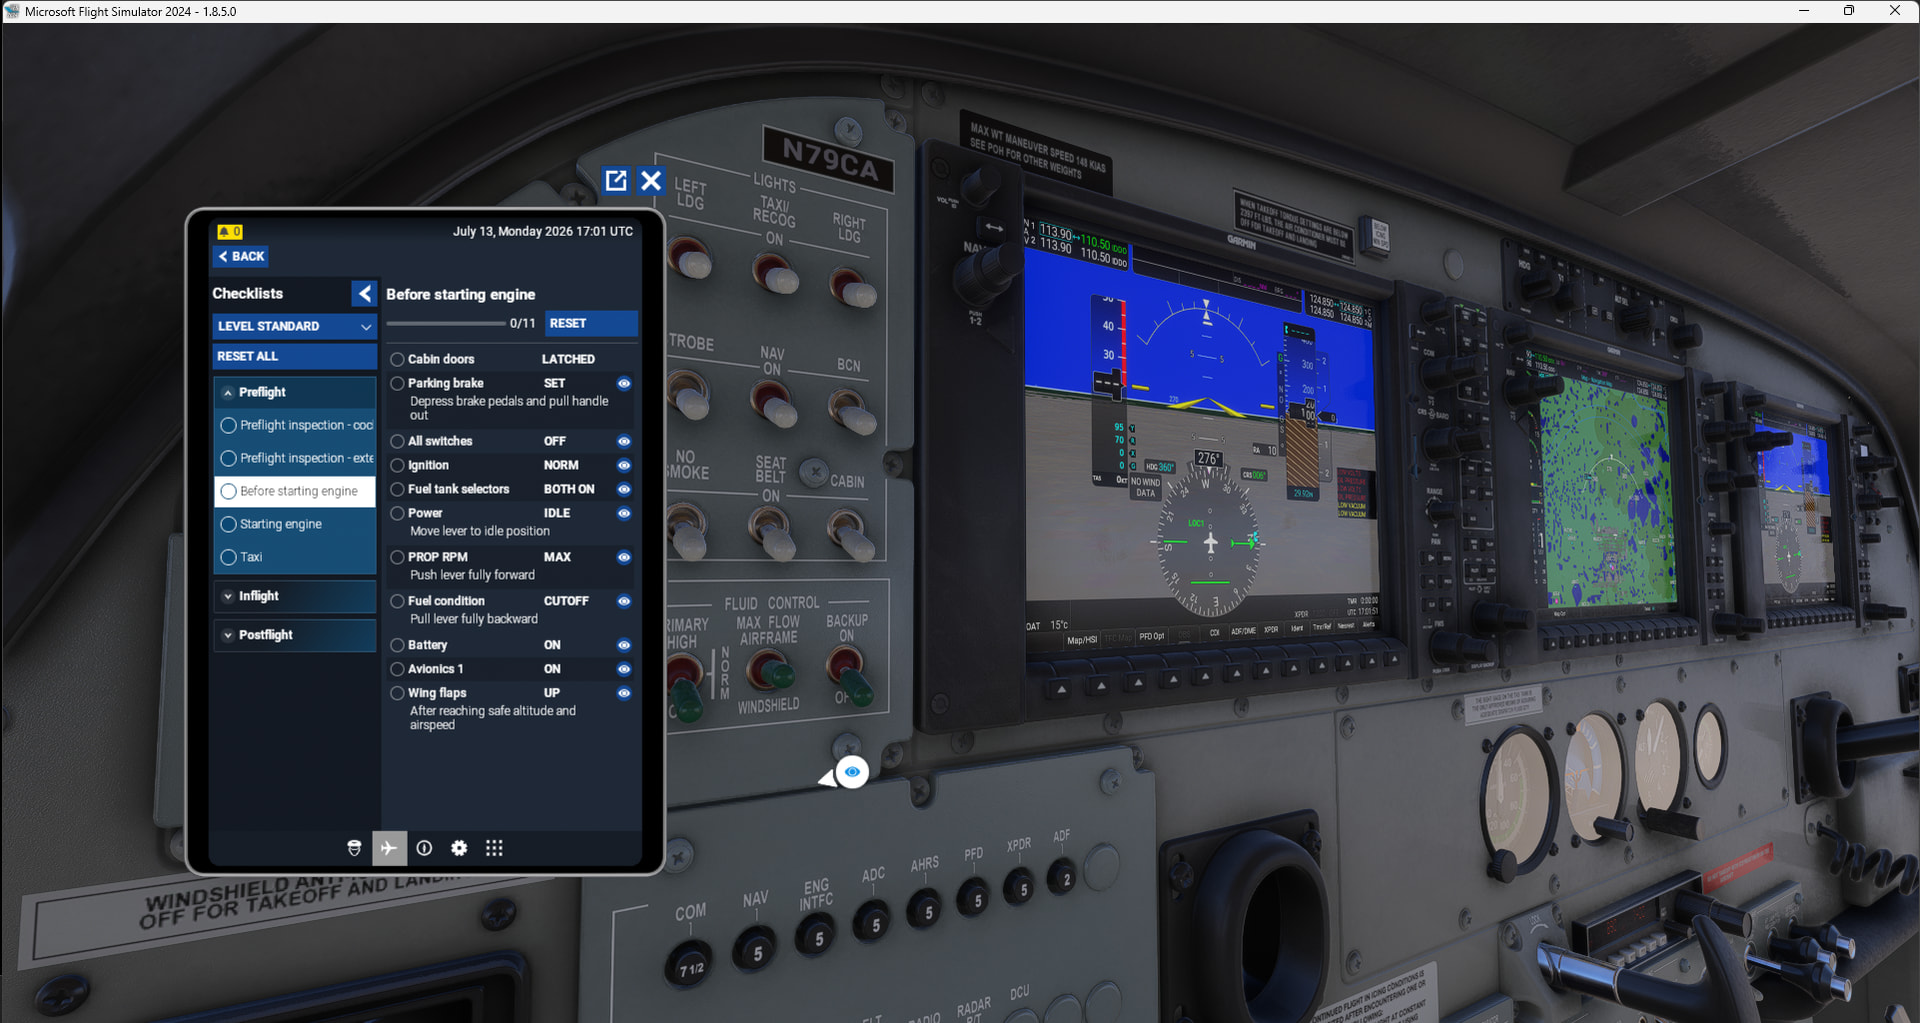Open the LEVEL STANDARD dropdown
Viewport: 1920px width, 1023px height.
tap(295, 326)
